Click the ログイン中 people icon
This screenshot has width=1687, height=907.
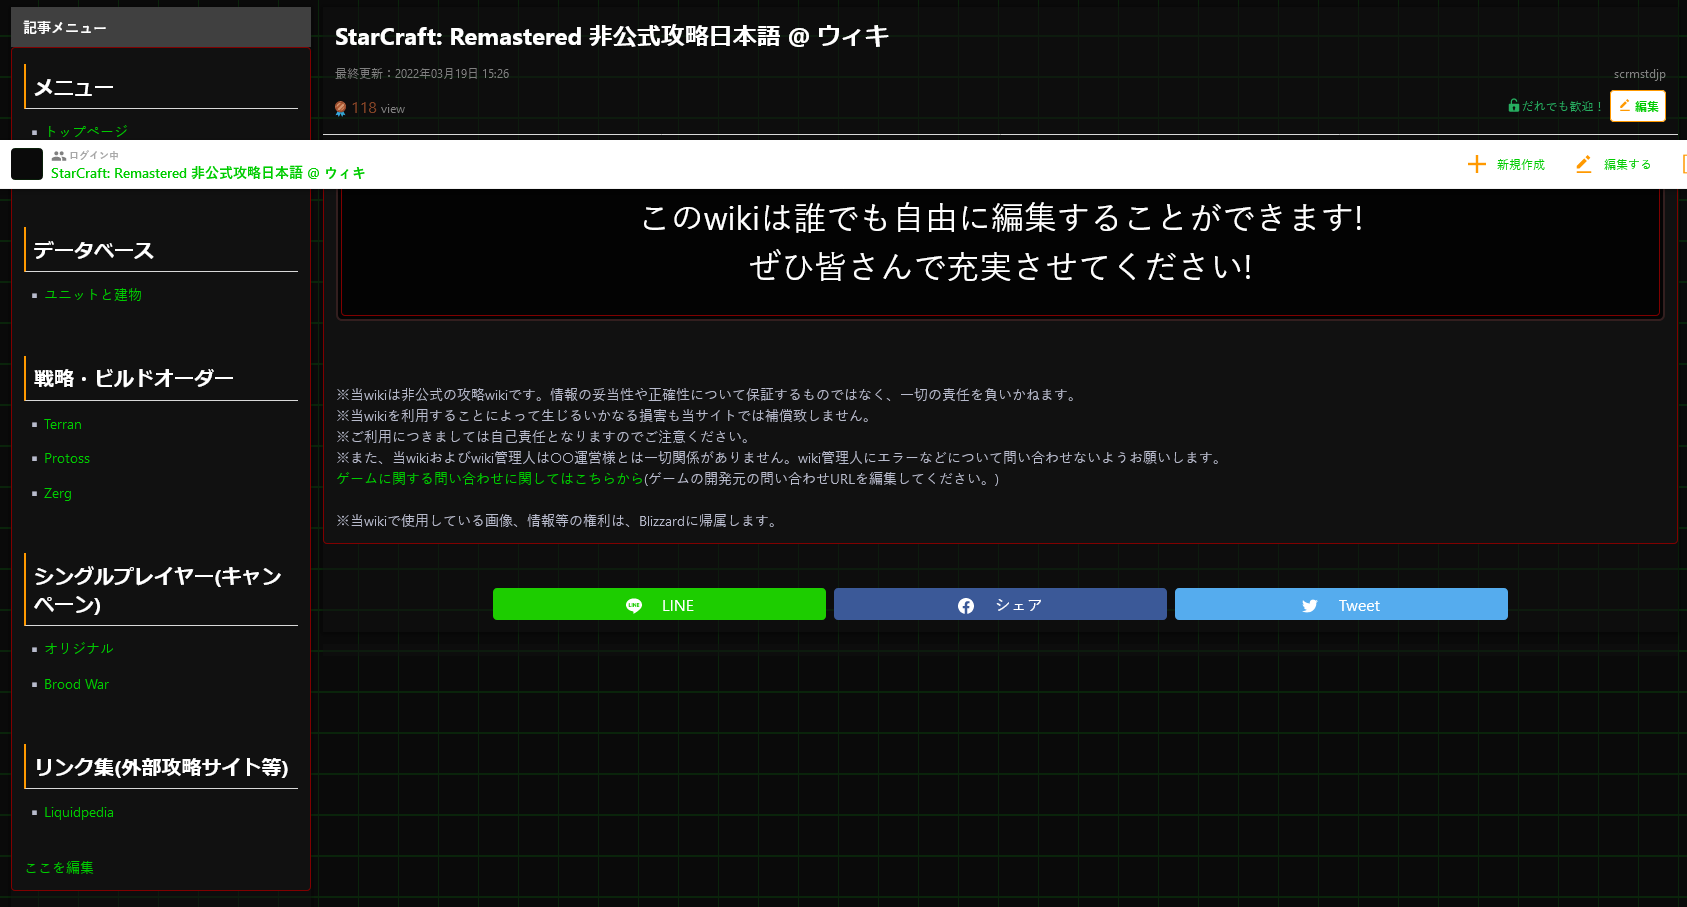[x=59, y=156]
